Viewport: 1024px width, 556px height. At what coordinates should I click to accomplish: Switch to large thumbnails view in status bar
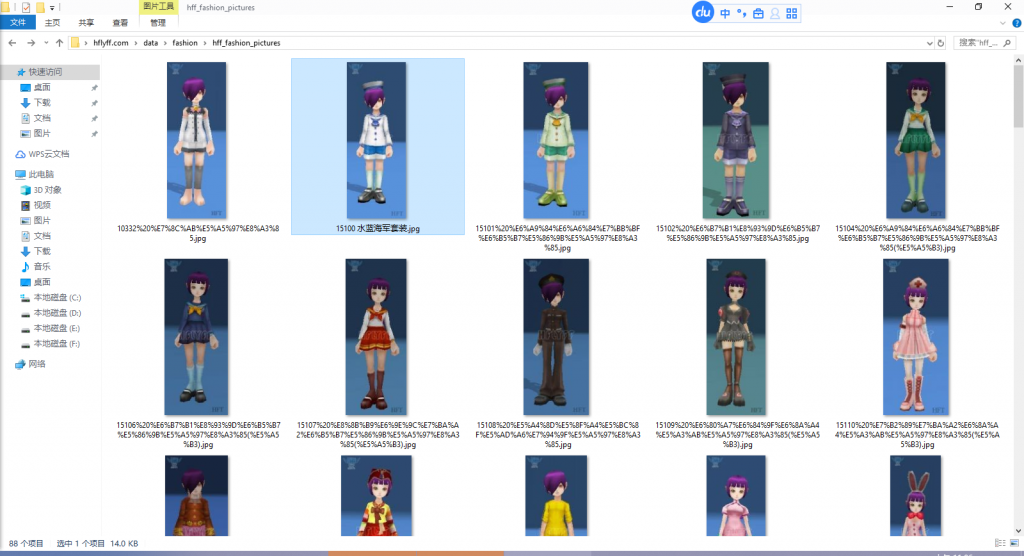click(x=1014, y=543)
